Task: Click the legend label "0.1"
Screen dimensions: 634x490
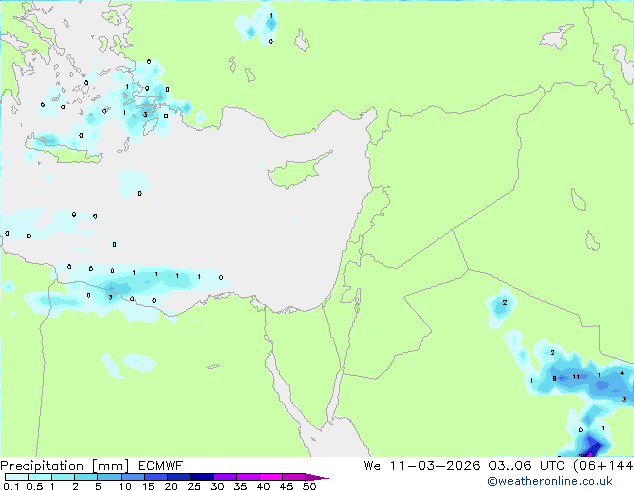Action: (11, 486)
